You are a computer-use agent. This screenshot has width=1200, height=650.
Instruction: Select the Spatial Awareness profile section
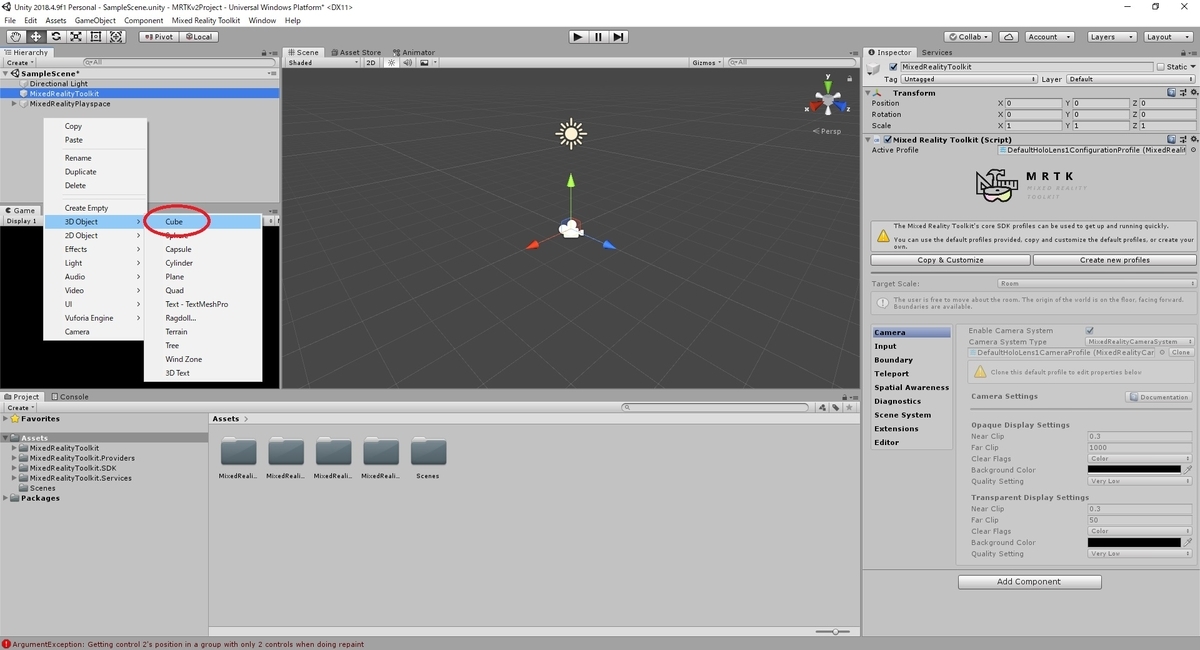(x=911, y=388)
